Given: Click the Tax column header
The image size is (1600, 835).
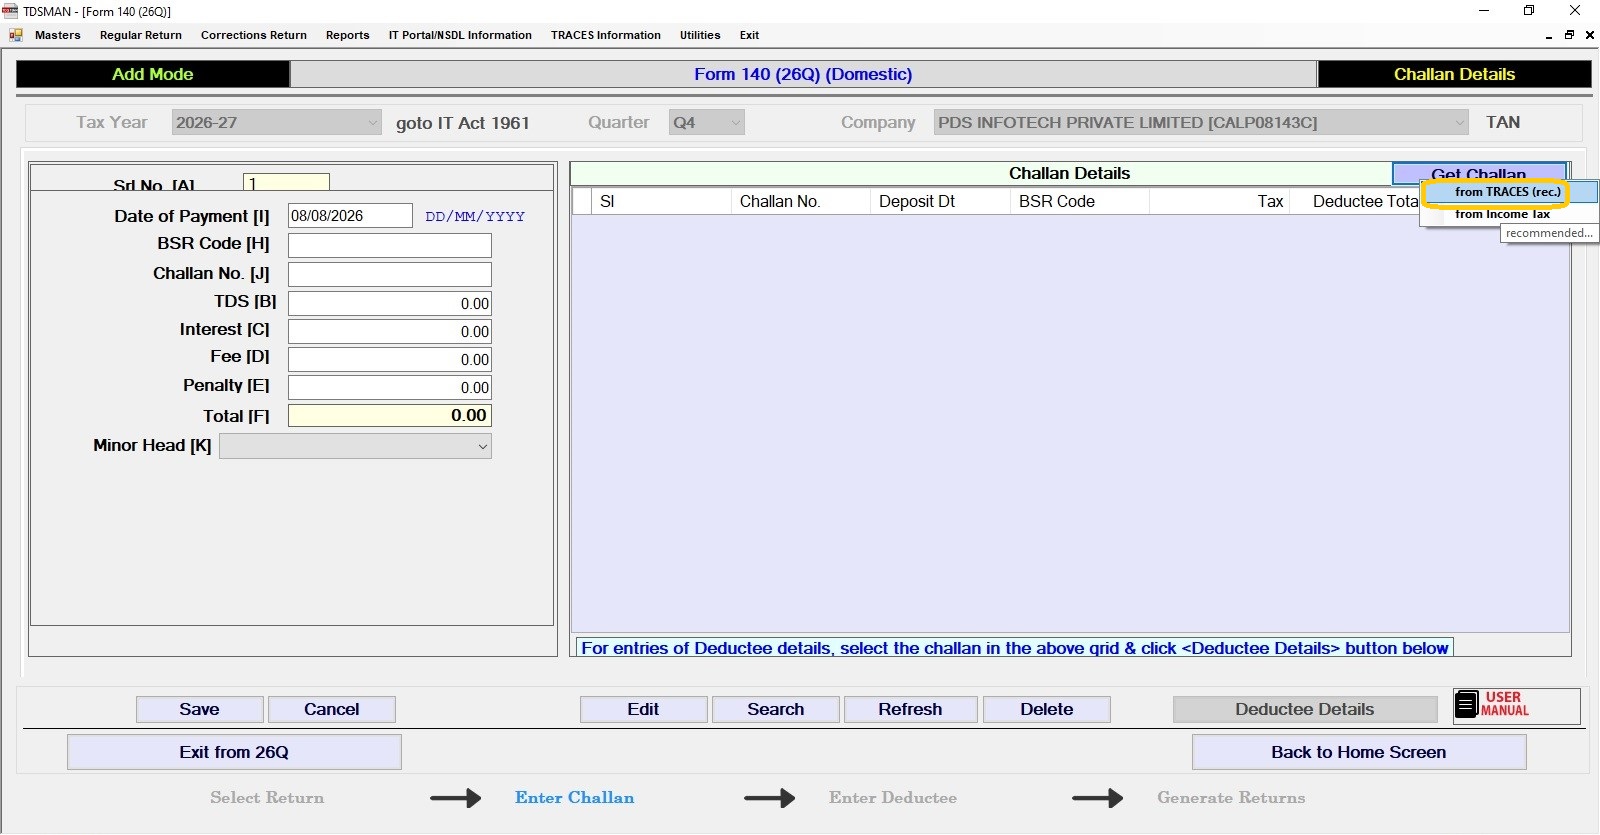Looking at the screenshot, I should [x=1219, y=201].
